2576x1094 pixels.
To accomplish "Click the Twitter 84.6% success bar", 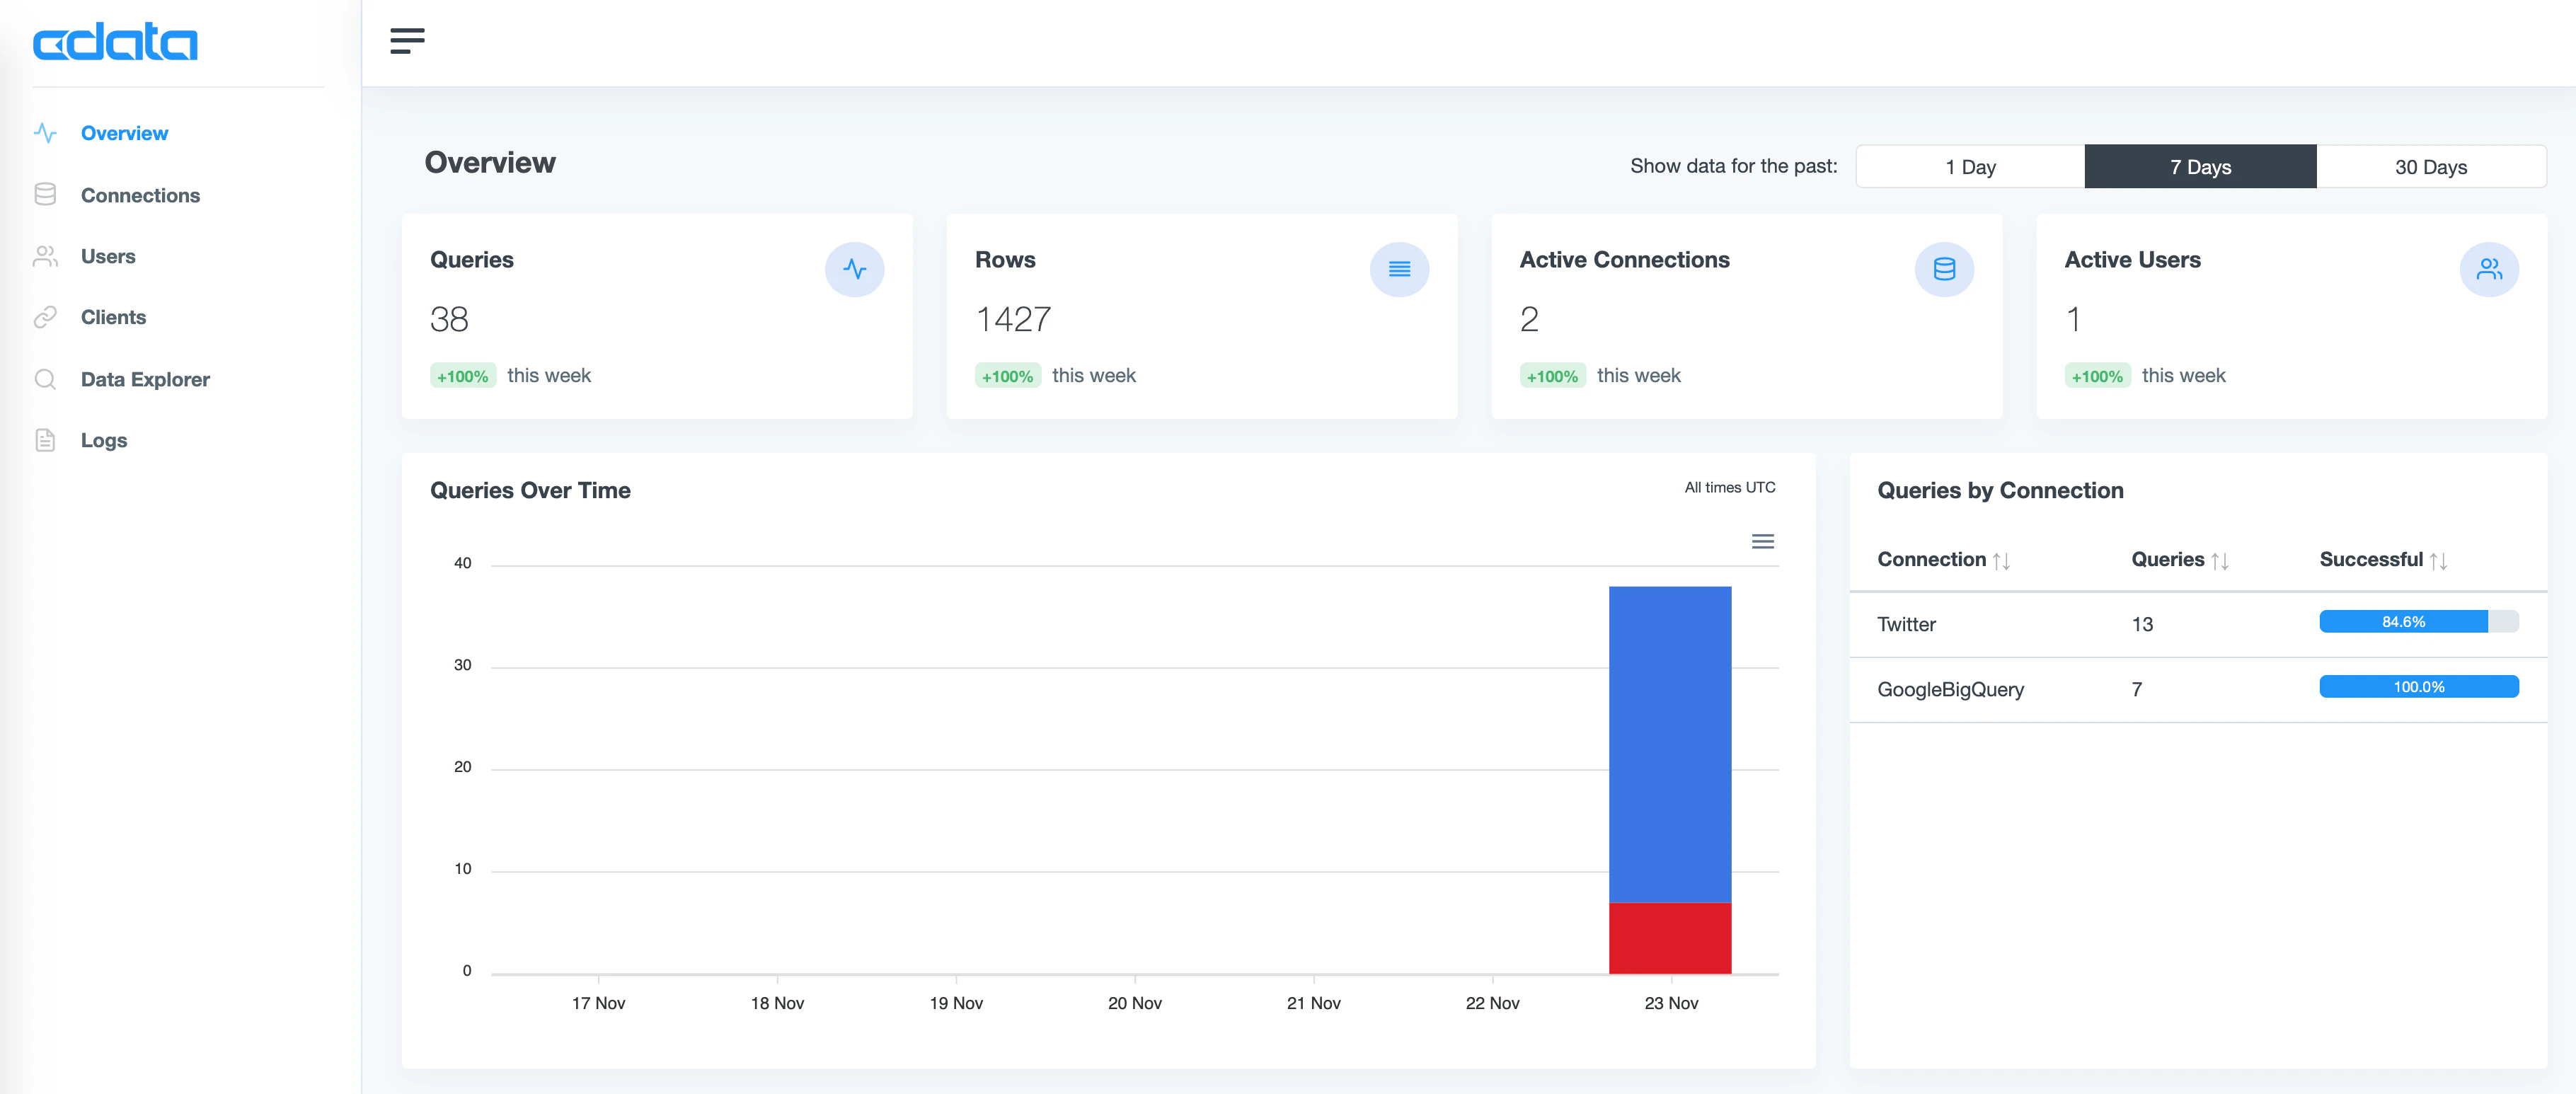I will (2419, 621).
